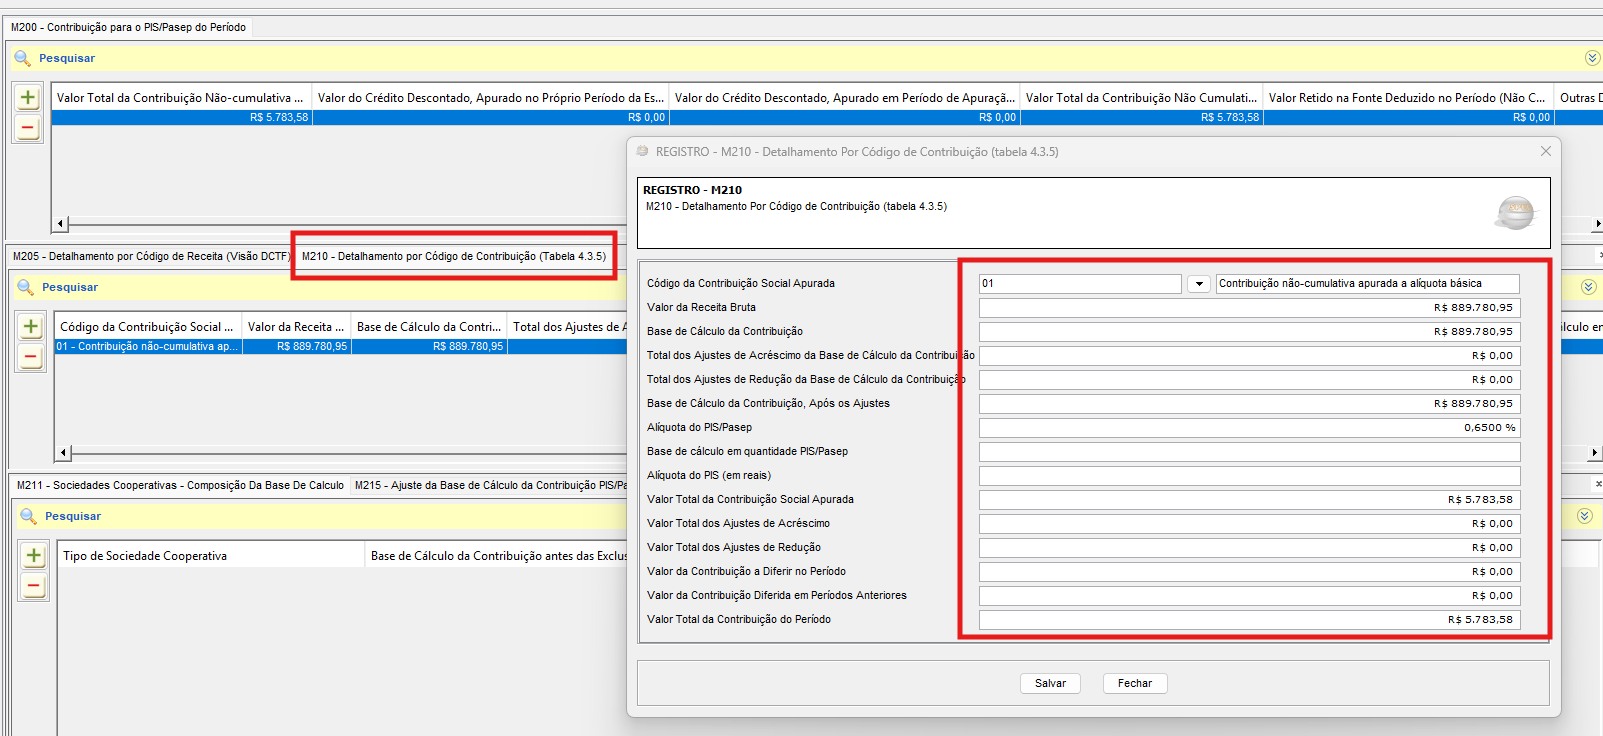Expand the M211 Pesquisar search panel chevron
The image size is (1603, 736).
pos(1584,516)
